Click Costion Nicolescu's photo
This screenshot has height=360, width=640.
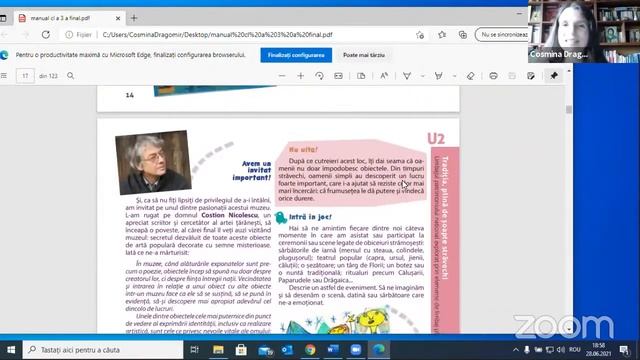click(153, 162)
